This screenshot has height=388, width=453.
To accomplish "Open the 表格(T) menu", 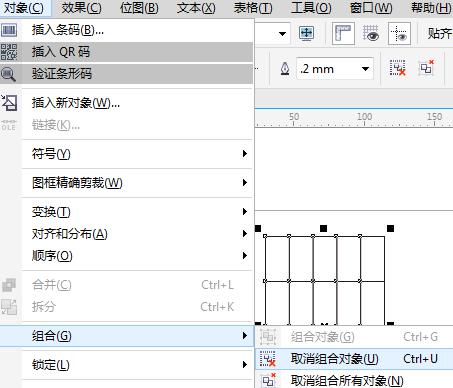I will tap(253, 8).
